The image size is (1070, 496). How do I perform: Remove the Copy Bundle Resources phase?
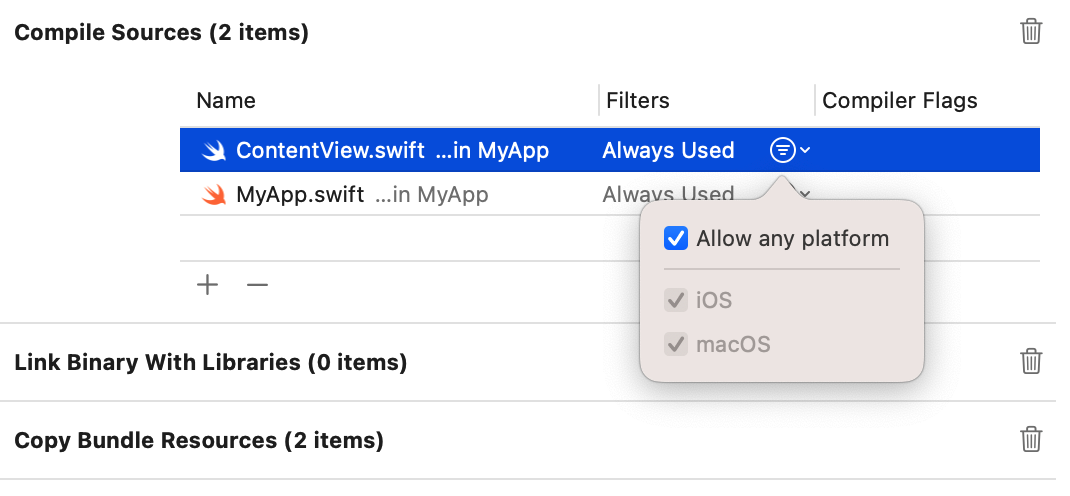pyautogui.click(x=1031, y=440)
